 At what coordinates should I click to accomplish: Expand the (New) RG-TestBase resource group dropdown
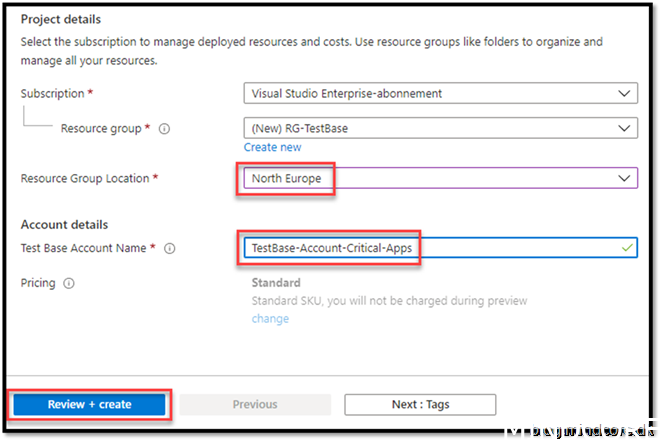point(440,129)
